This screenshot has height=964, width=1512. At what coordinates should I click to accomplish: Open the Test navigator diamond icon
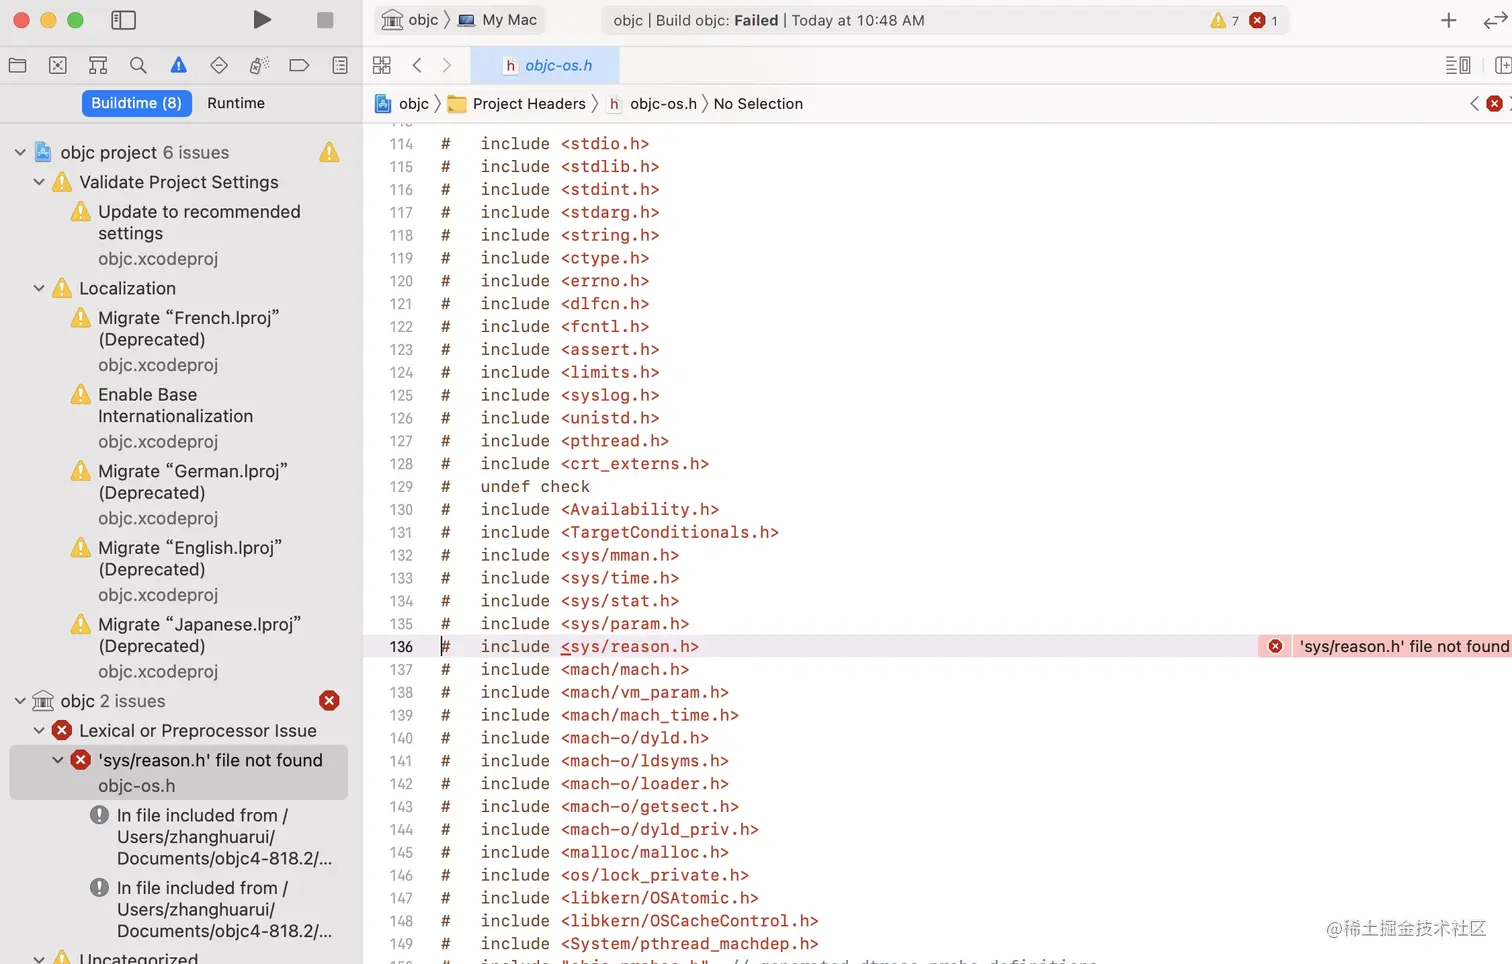tap(219, 65)
